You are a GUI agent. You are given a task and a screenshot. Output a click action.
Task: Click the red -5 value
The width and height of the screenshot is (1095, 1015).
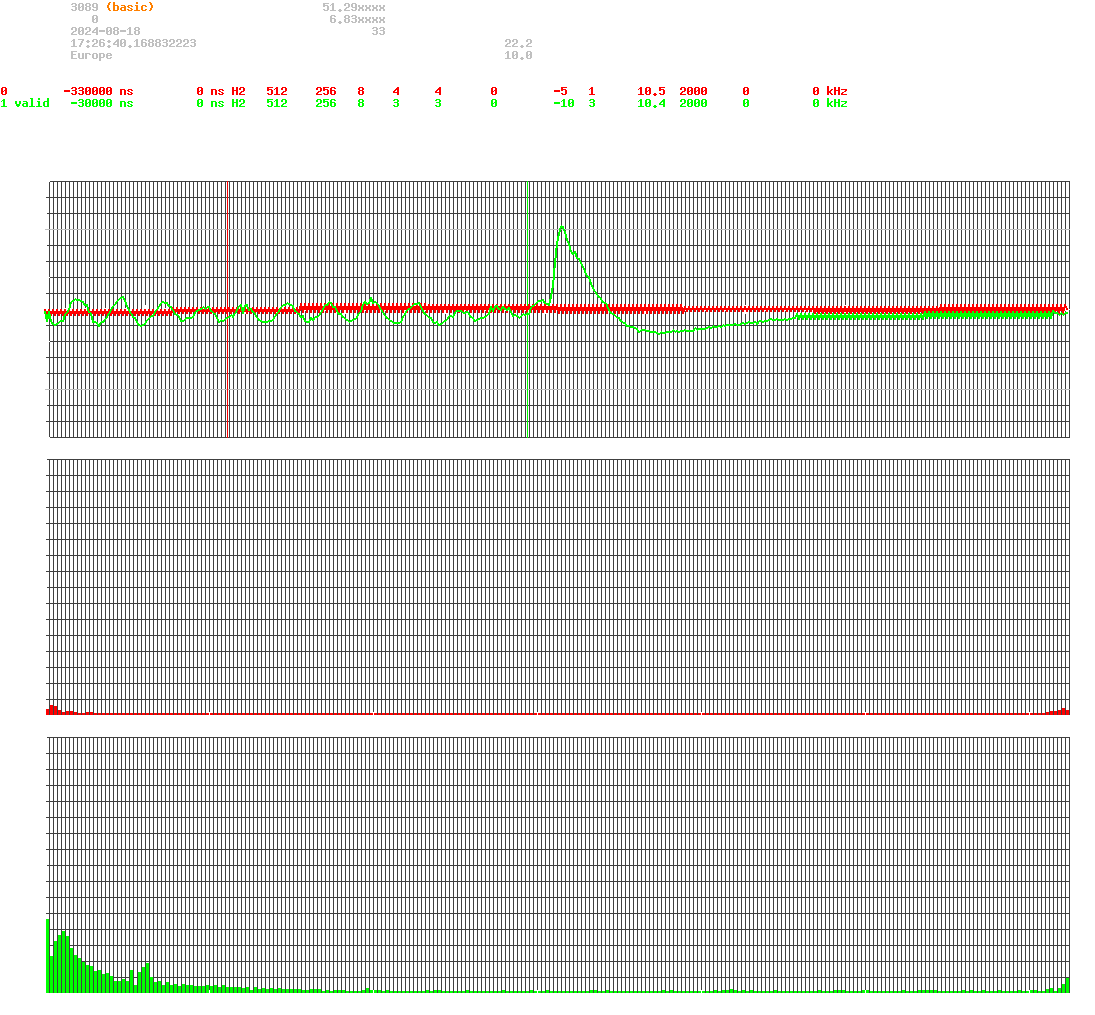click(x=560, y=92)
